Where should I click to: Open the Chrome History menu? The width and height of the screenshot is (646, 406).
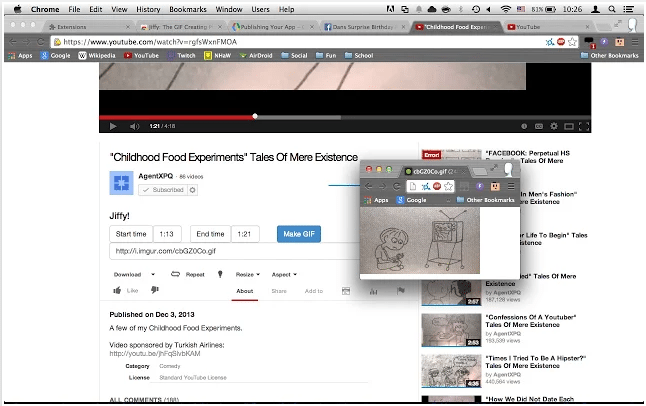148,9
